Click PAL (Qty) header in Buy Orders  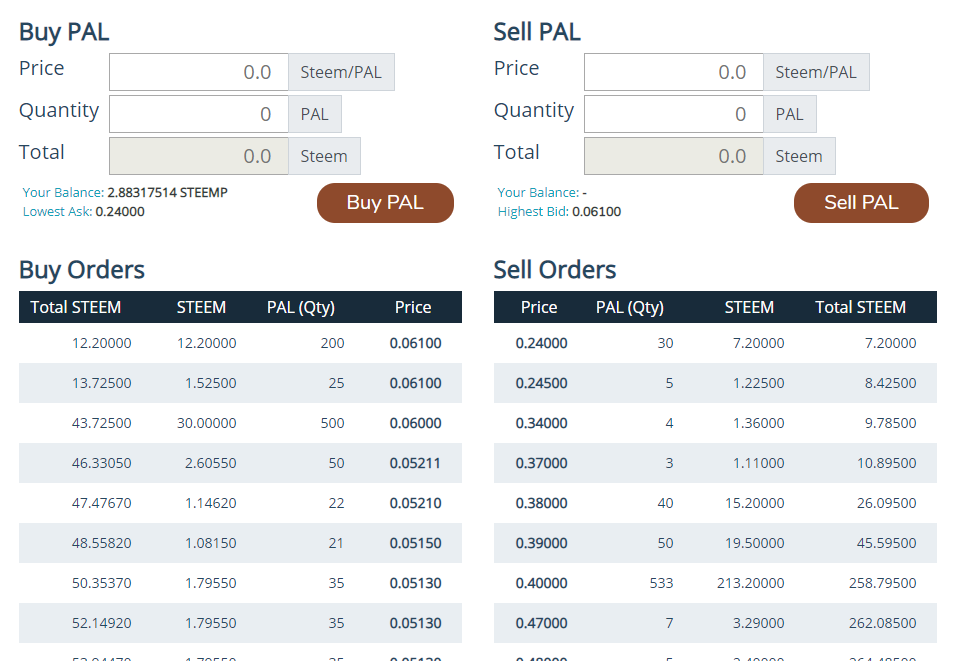(301, 307)
